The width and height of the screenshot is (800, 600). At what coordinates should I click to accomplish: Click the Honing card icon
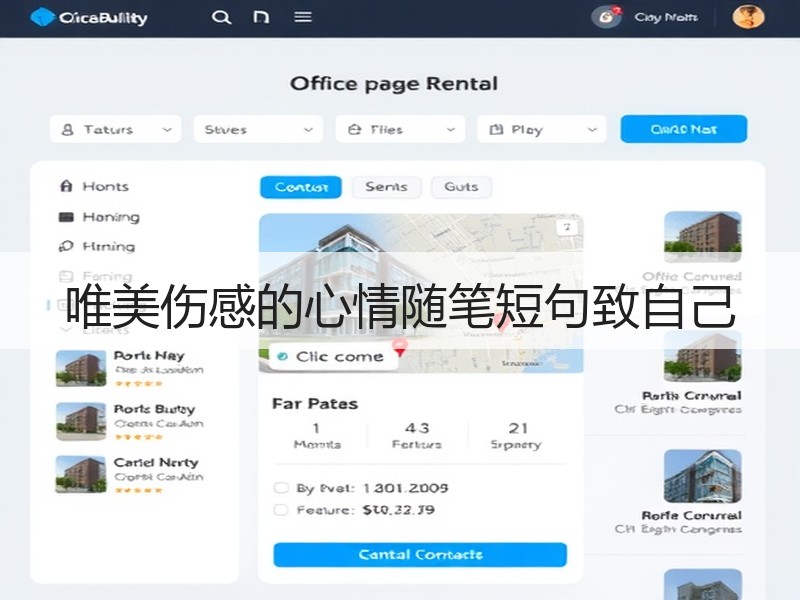66,217
